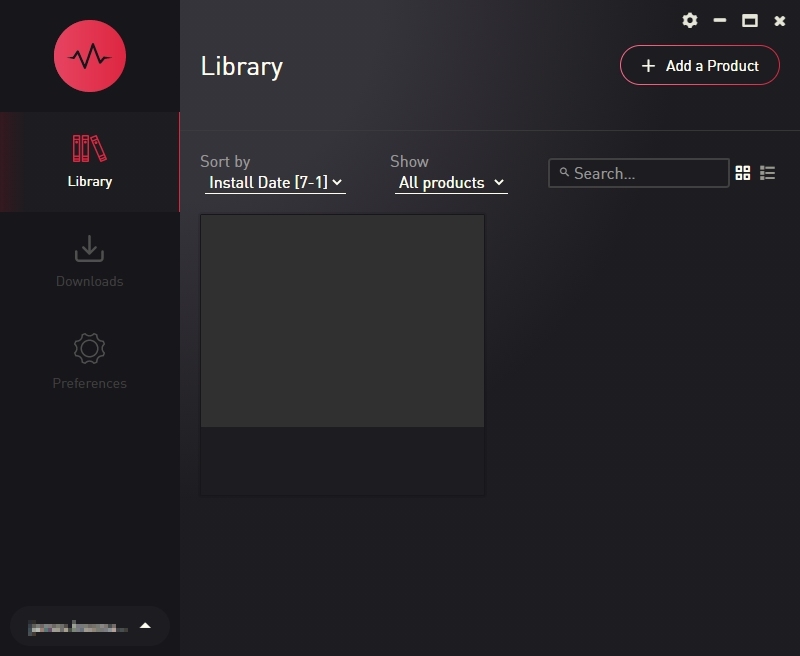Click the magnifier icon in search box

[x=564, y=172]
